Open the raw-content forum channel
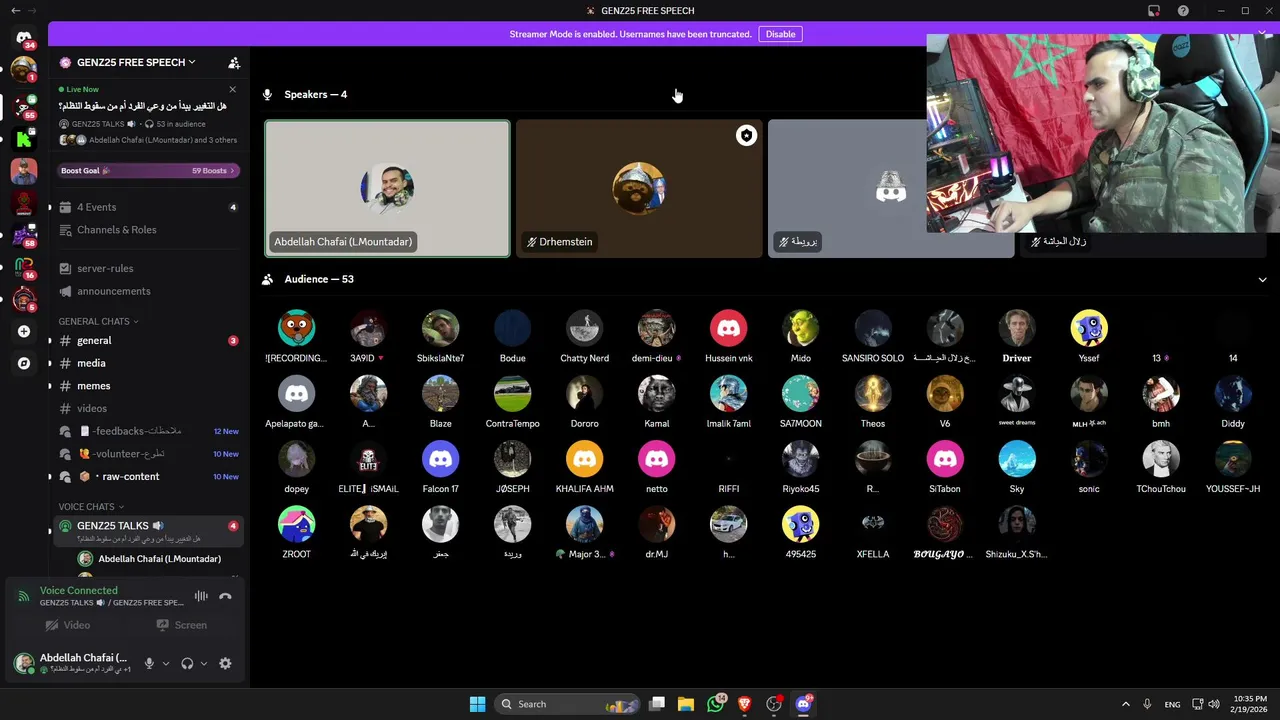 148,477
